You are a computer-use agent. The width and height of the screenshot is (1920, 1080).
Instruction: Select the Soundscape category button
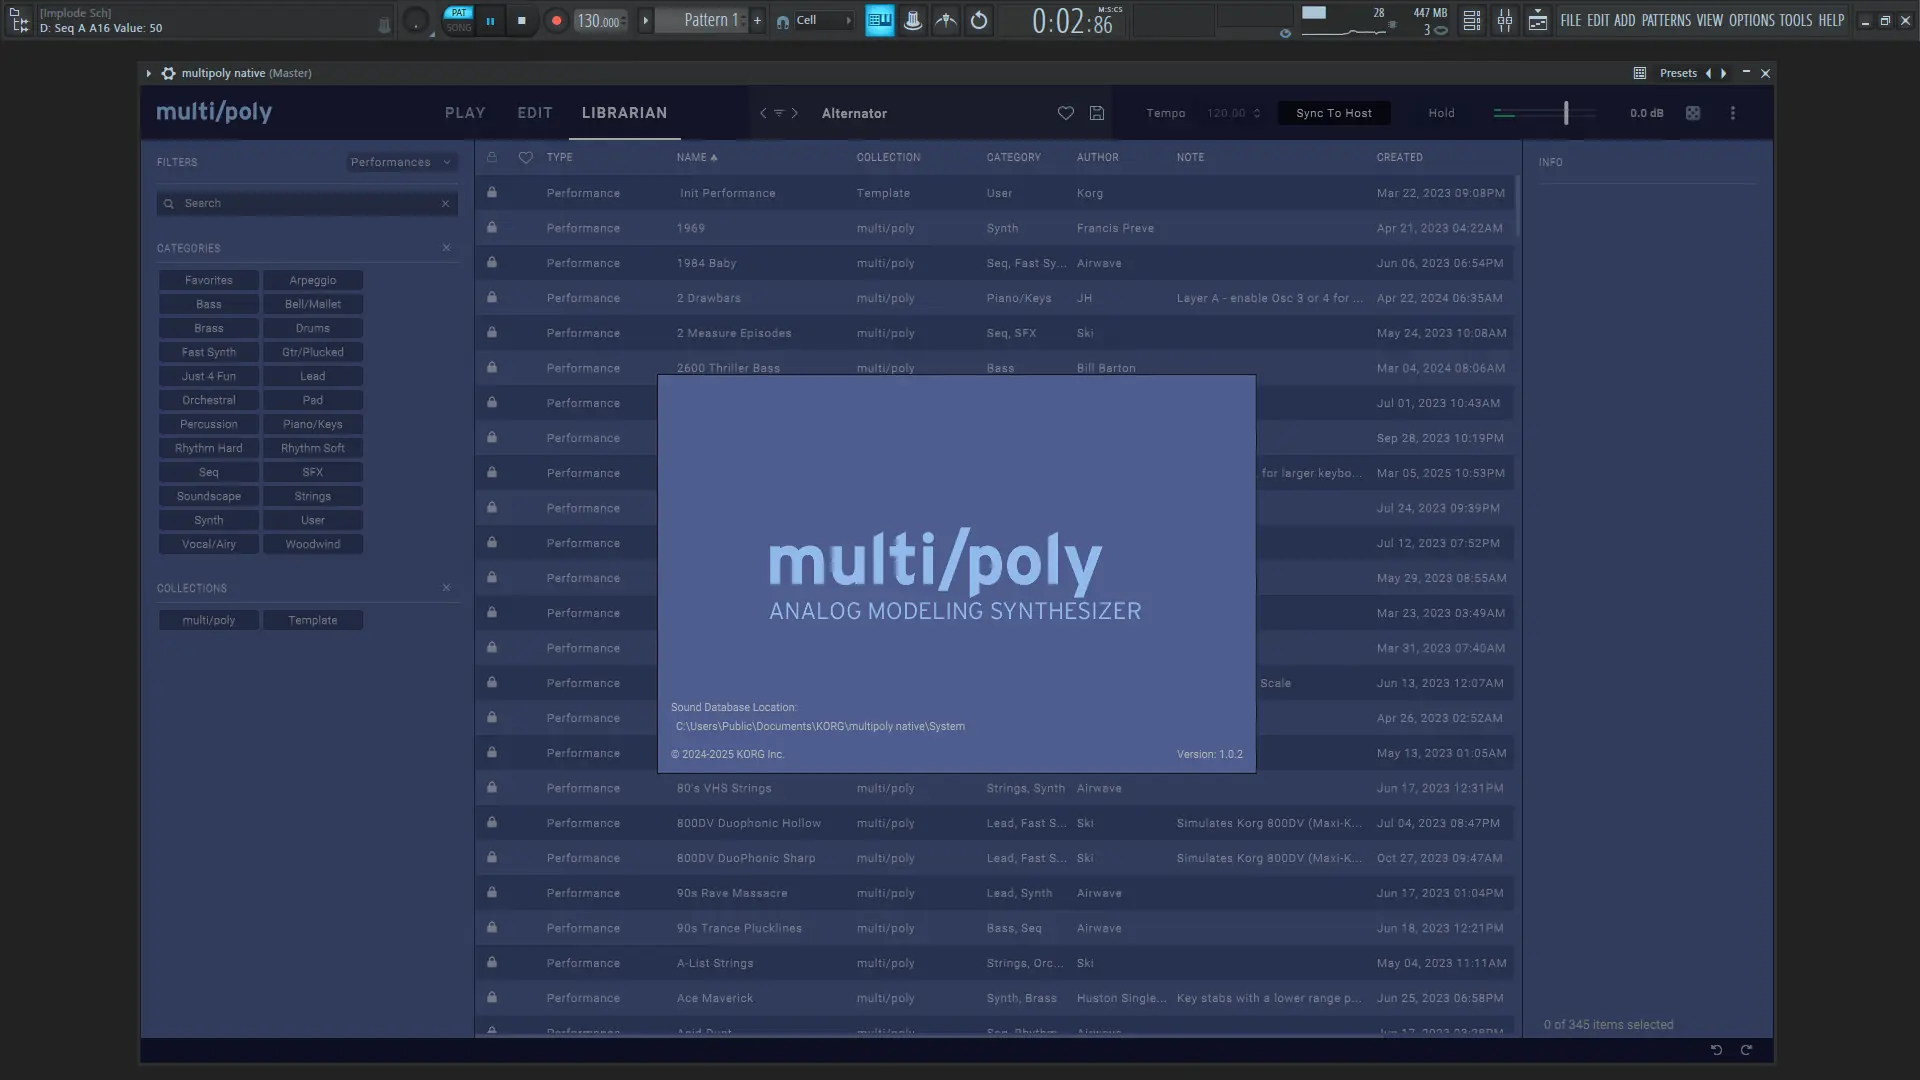[x=208, y=496]
